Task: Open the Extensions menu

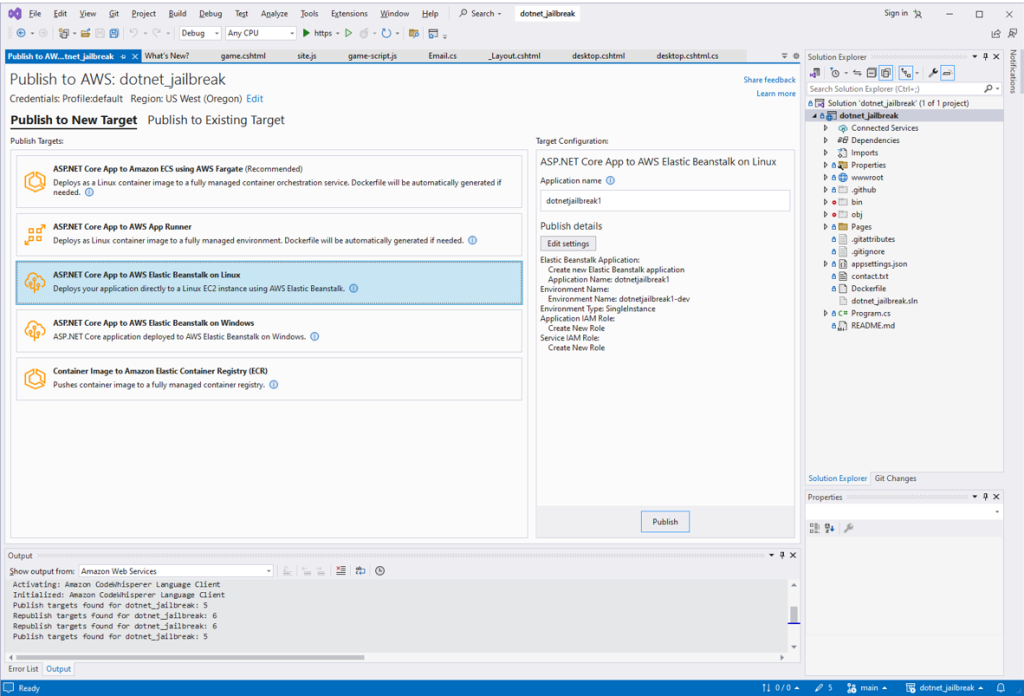Action: (x=352, y=13)
